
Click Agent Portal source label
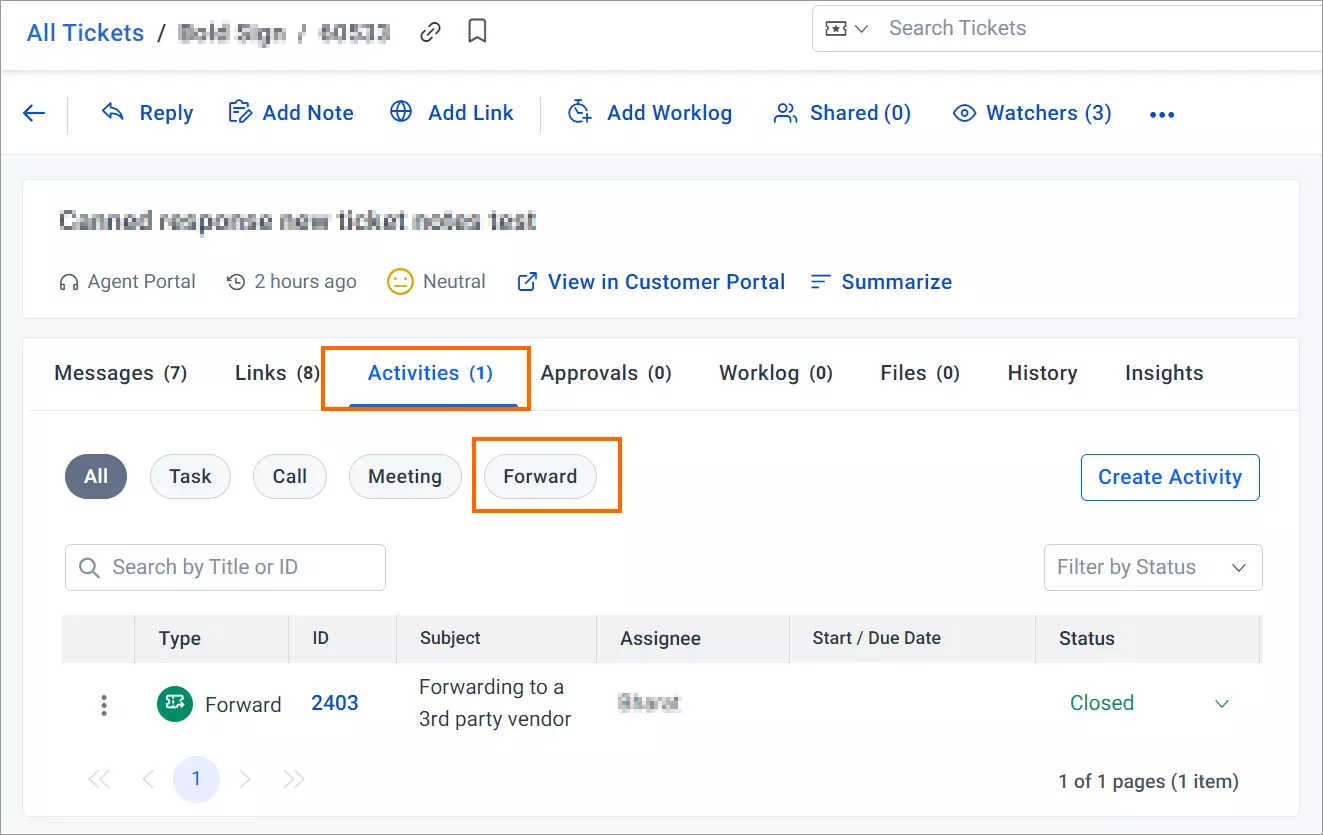point(128,282)
